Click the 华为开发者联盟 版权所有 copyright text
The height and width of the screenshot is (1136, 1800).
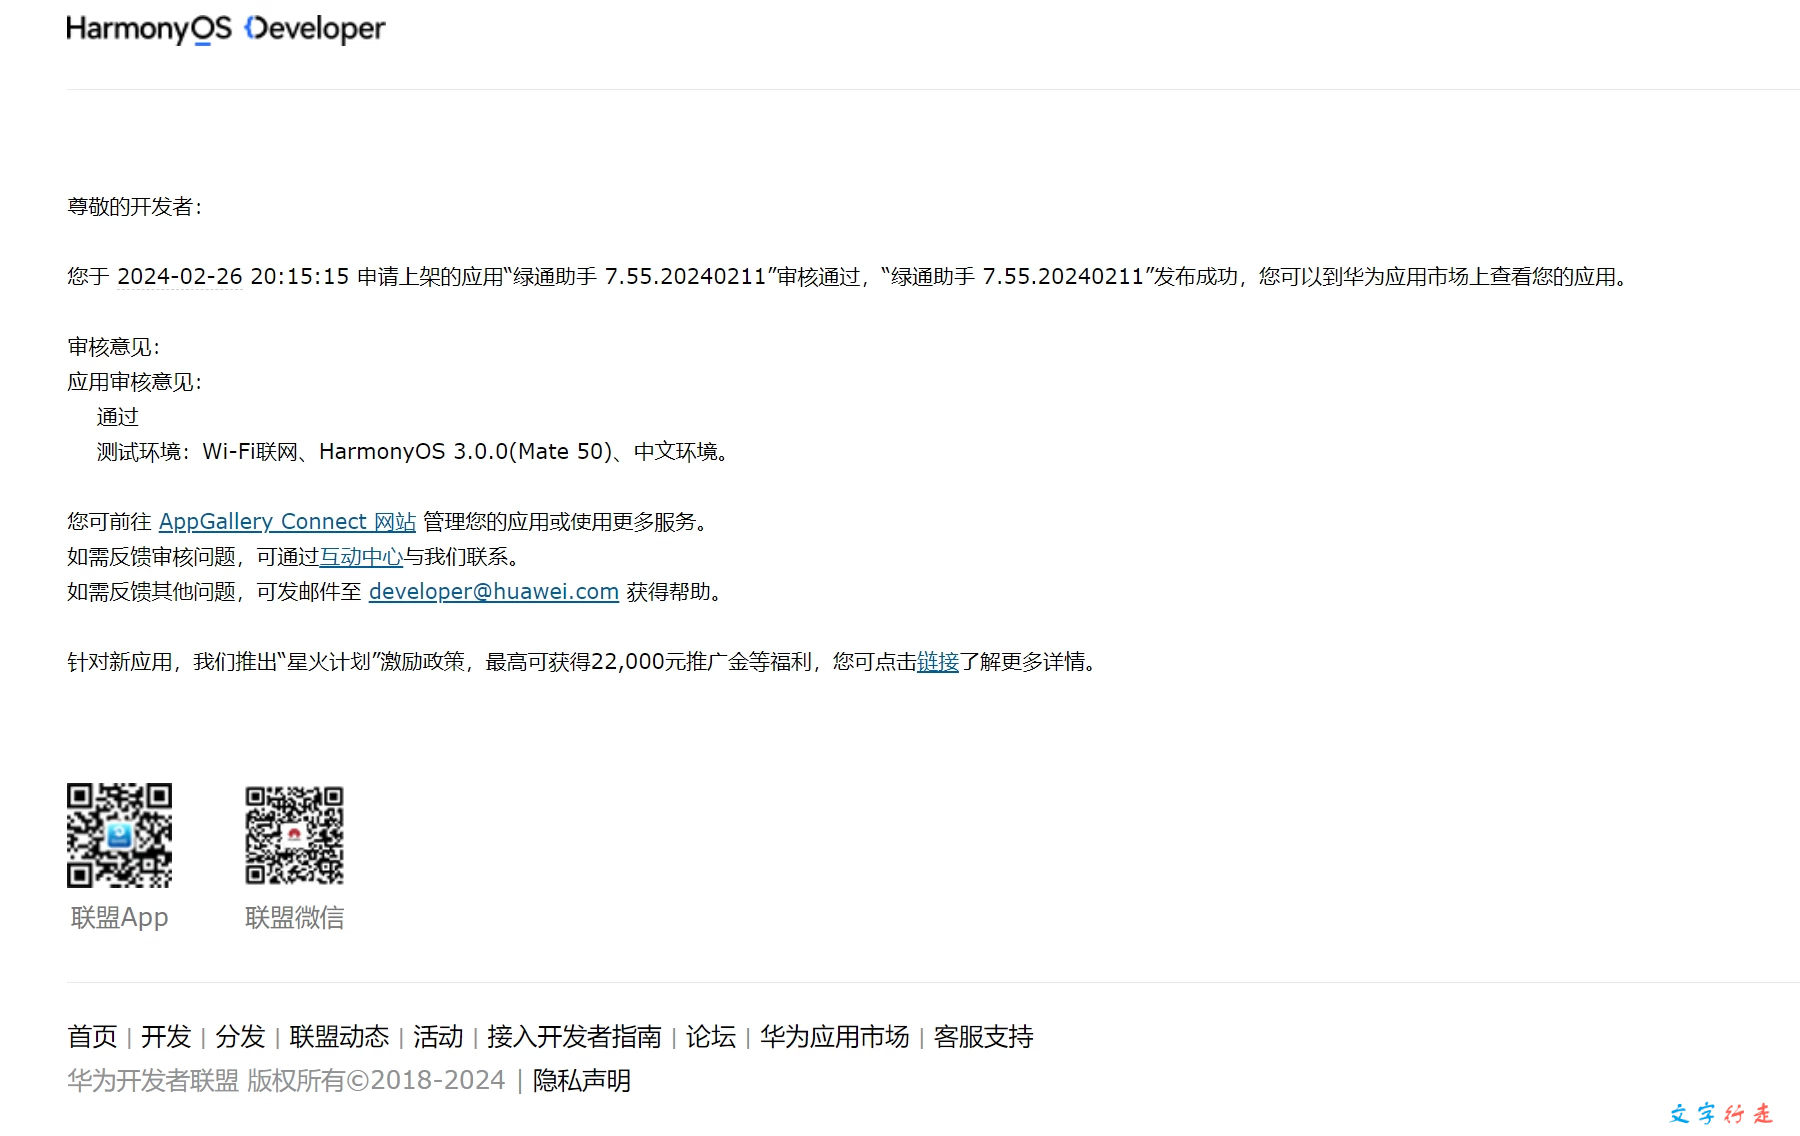click(x=286, y=1080)
